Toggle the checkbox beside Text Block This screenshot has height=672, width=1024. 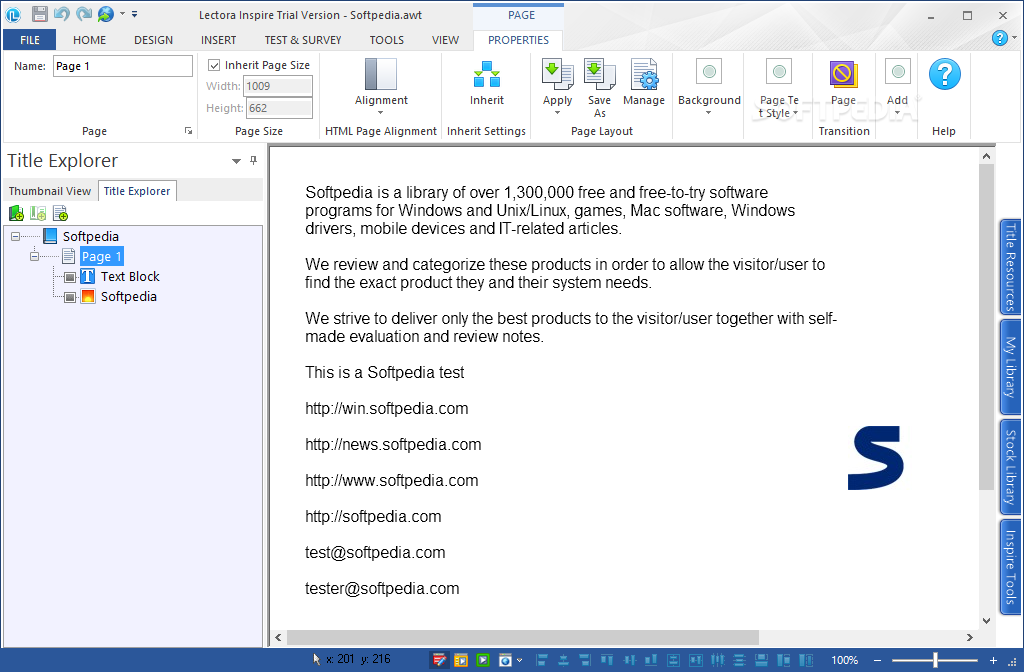[70, 277]
